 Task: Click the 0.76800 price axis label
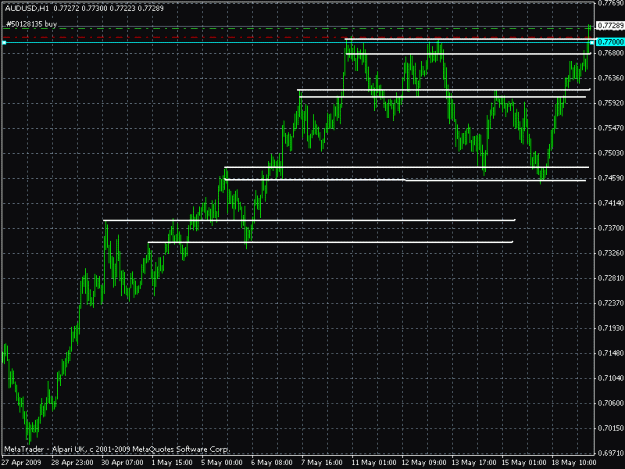click(x=610, y=53)
